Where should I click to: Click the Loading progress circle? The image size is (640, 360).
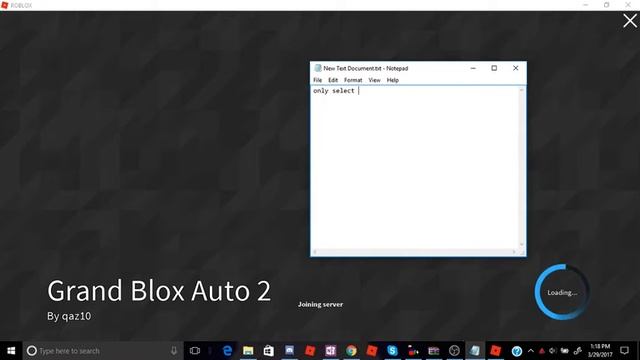click(562, 292)
